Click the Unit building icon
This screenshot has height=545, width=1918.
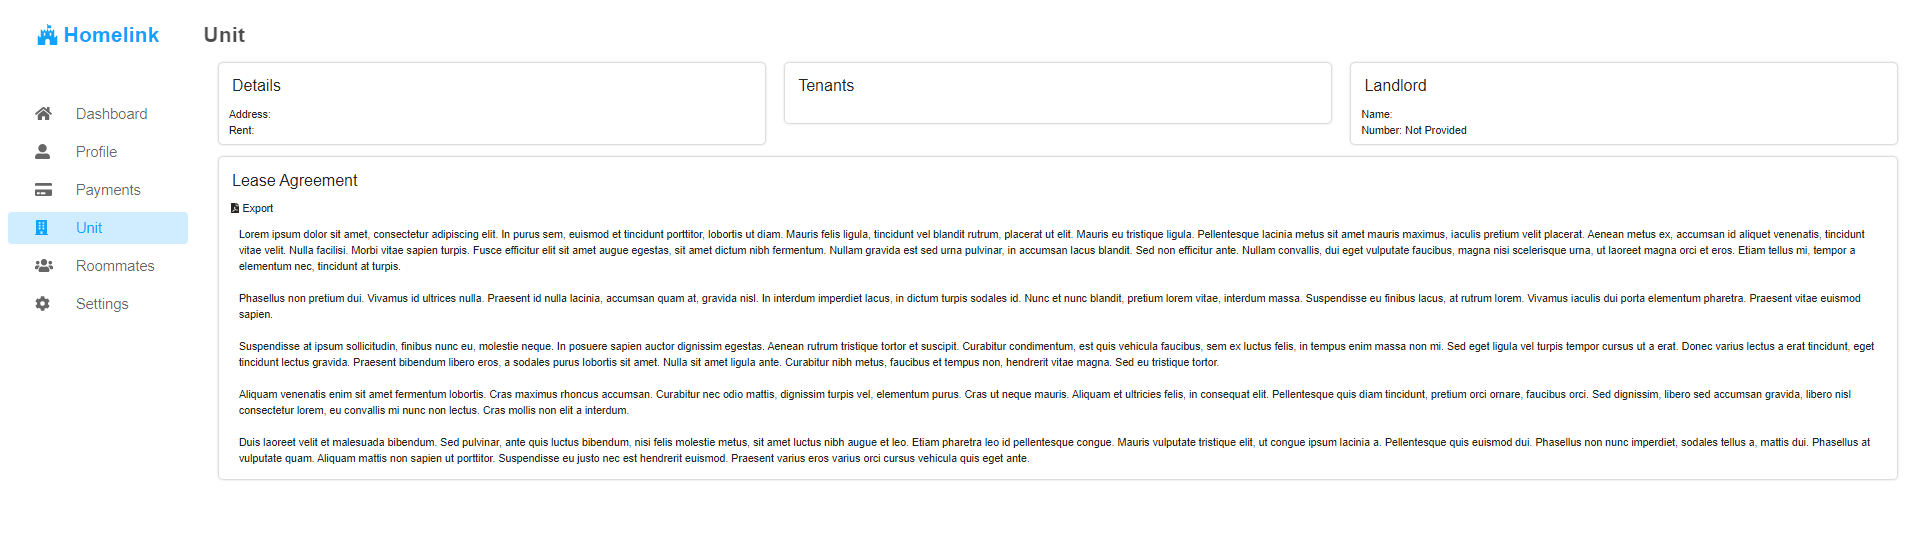tap(42, 228)
